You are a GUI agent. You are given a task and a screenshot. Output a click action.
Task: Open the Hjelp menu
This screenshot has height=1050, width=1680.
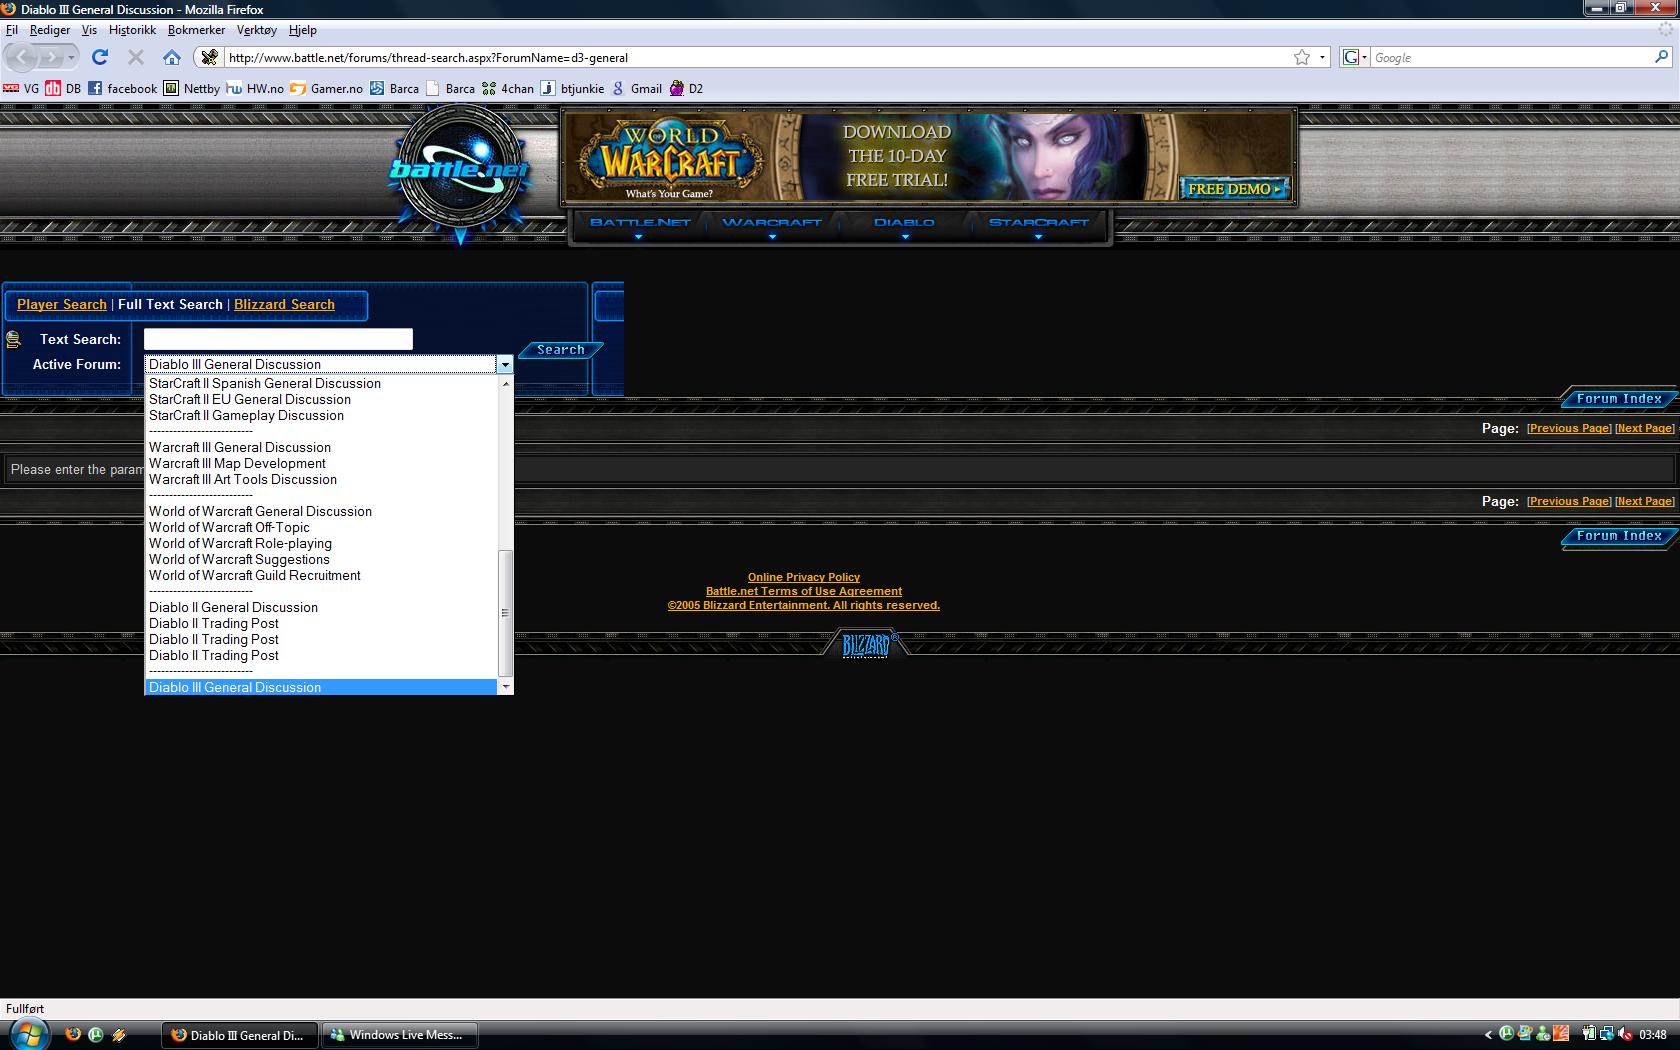[x=303, y=30]
